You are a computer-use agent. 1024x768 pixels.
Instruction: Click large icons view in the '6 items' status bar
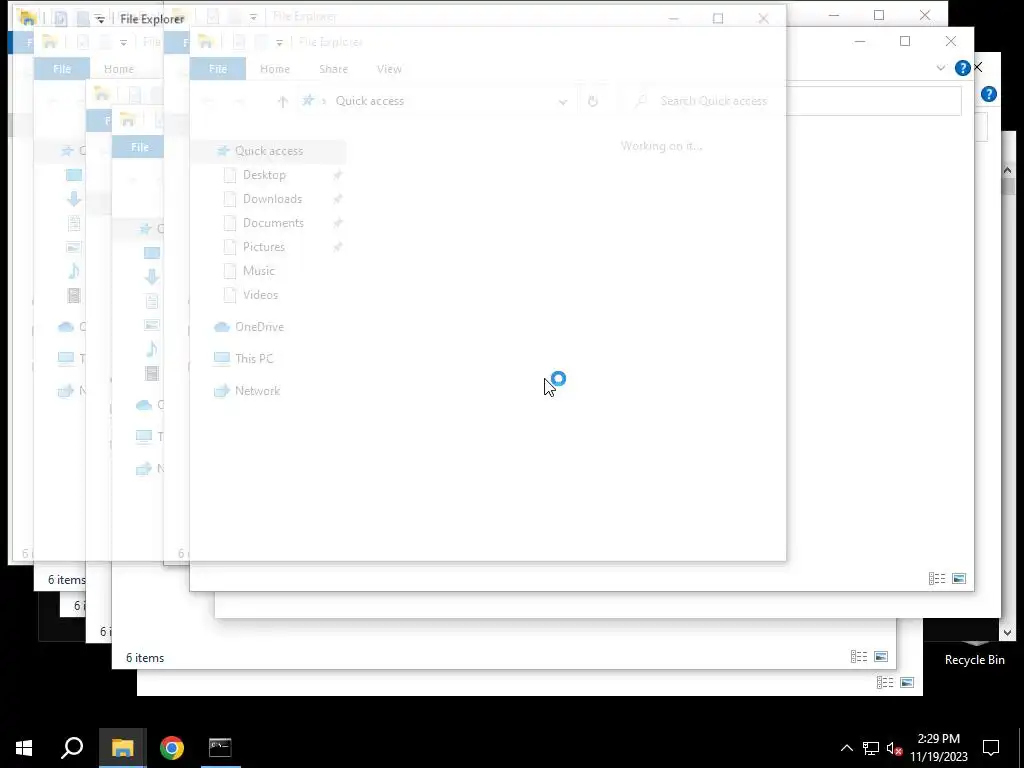(880, 657)
